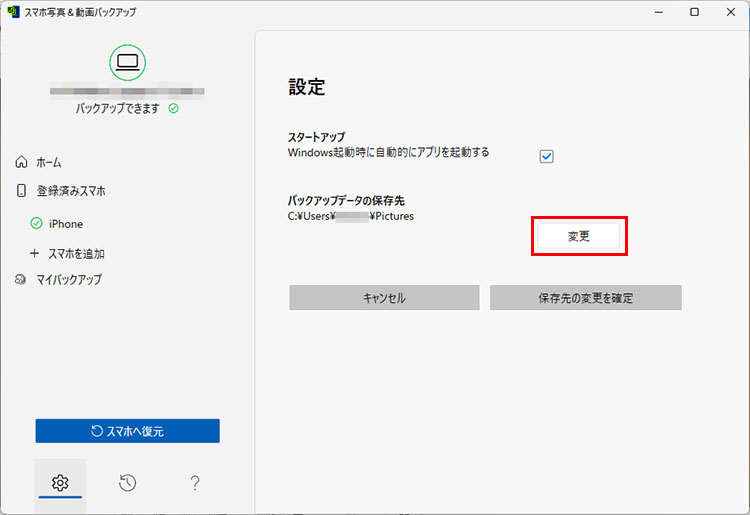Image resolution: width=750 pixels, height=515 pixels.
Task: Open マイバックアップ from the sidebar
Action: click(x=68, y=279)
